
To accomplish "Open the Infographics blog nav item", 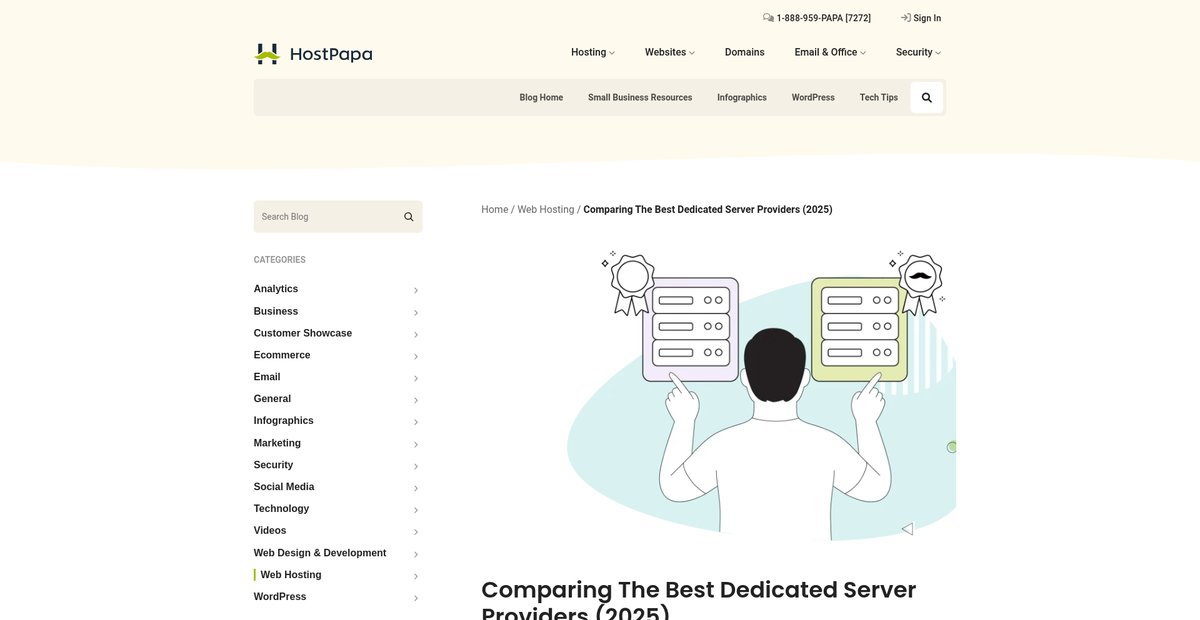I will point(742,98).
